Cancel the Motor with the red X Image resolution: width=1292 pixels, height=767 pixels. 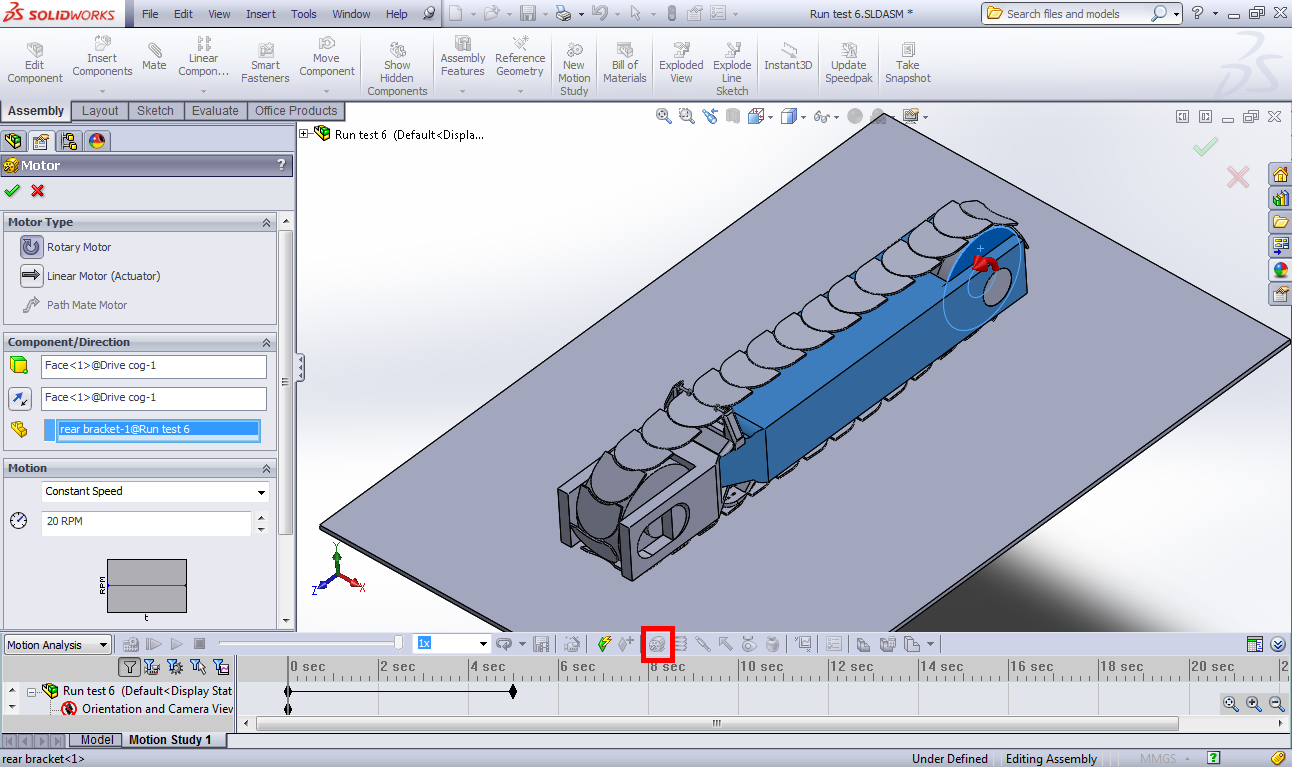tap(38, 191)
